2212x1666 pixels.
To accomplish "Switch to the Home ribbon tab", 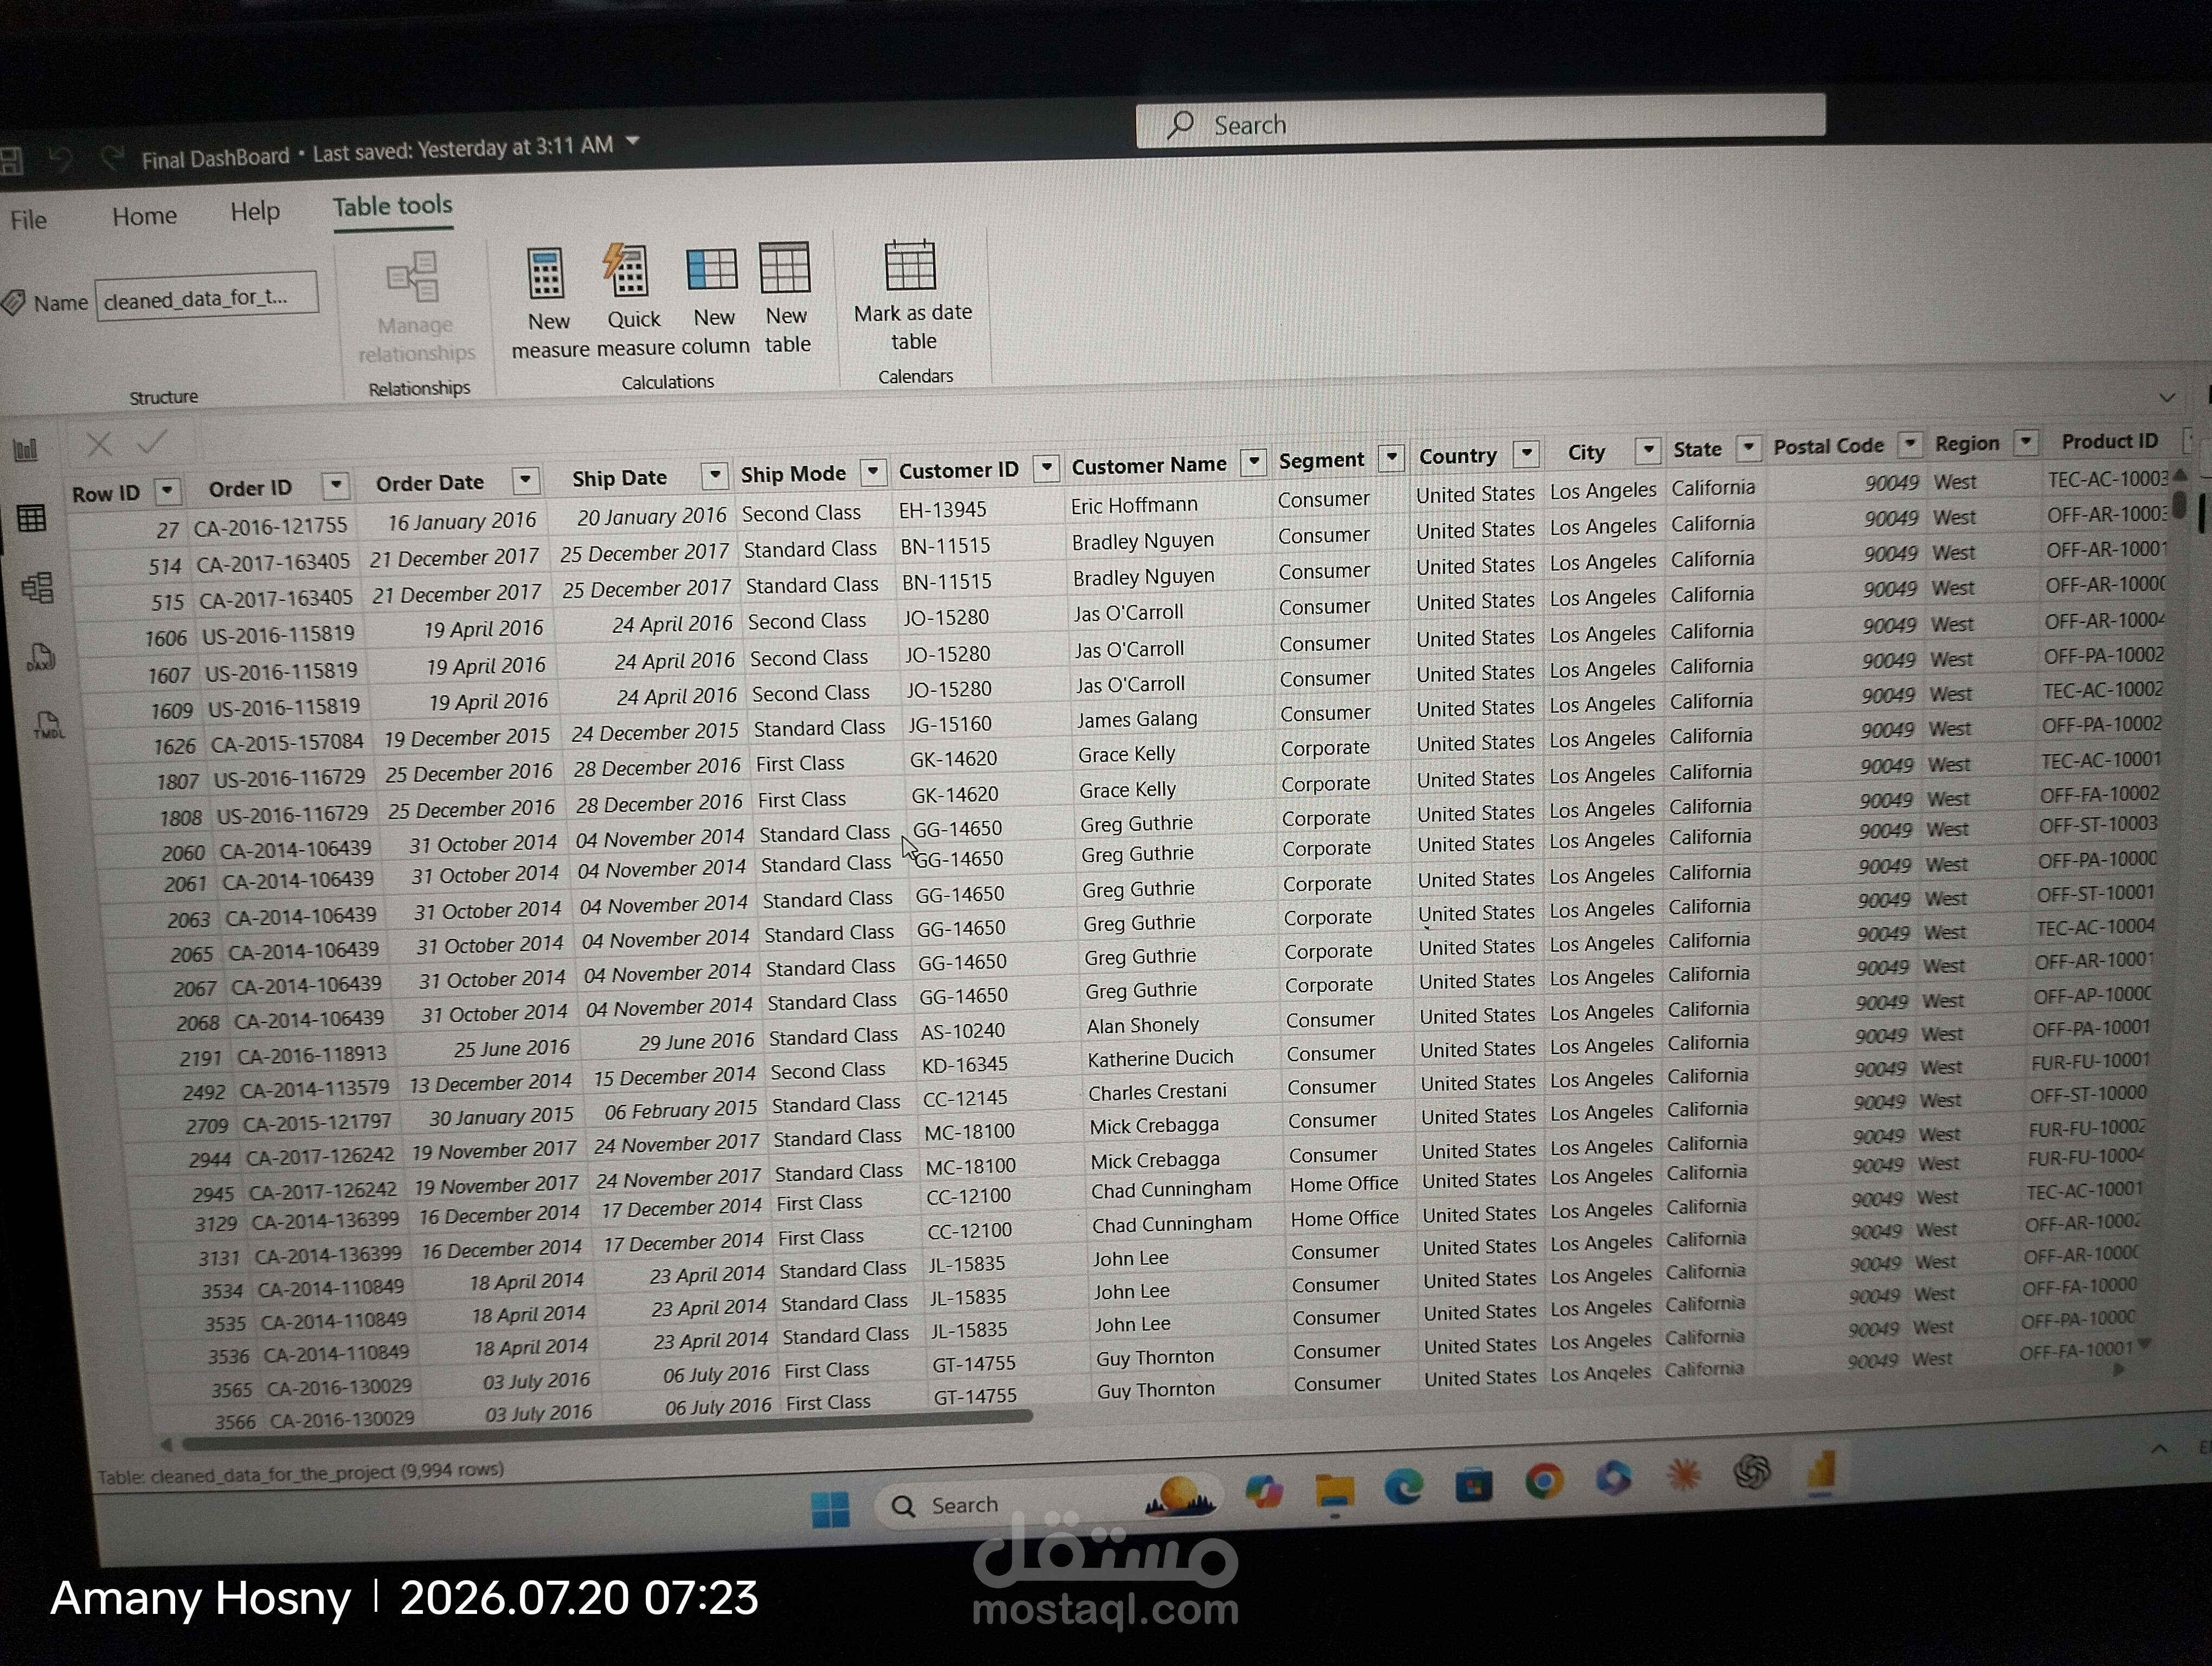I will (x=144, y=216).
